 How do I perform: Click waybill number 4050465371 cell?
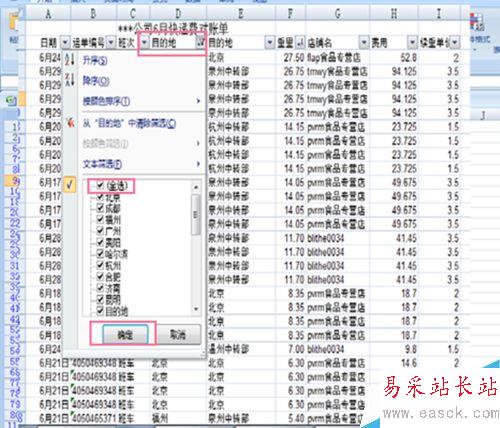94,418
